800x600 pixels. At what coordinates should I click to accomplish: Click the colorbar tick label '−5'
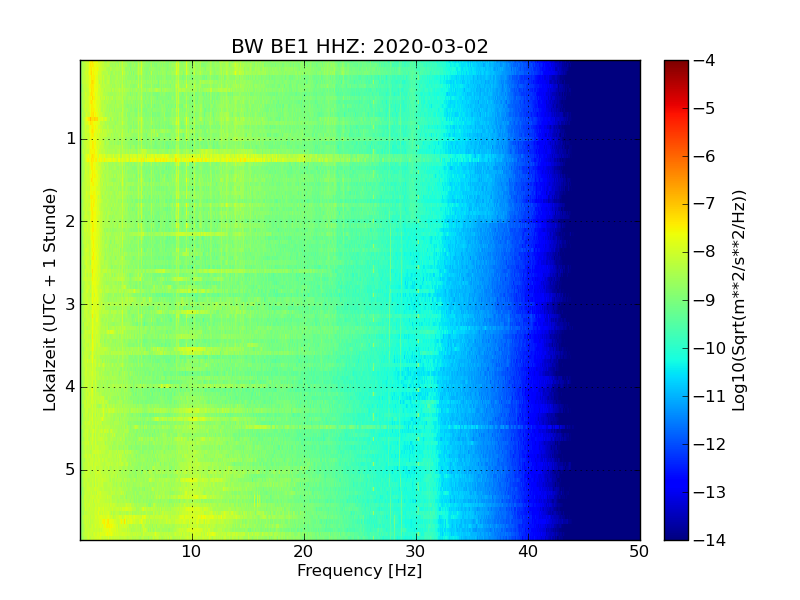[x=705, y=108]
